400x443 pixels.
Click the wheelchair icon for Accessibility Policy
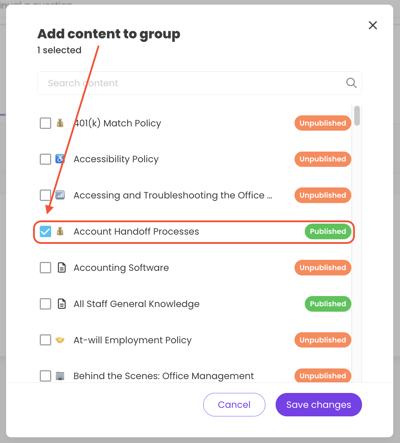pos(60,159)
